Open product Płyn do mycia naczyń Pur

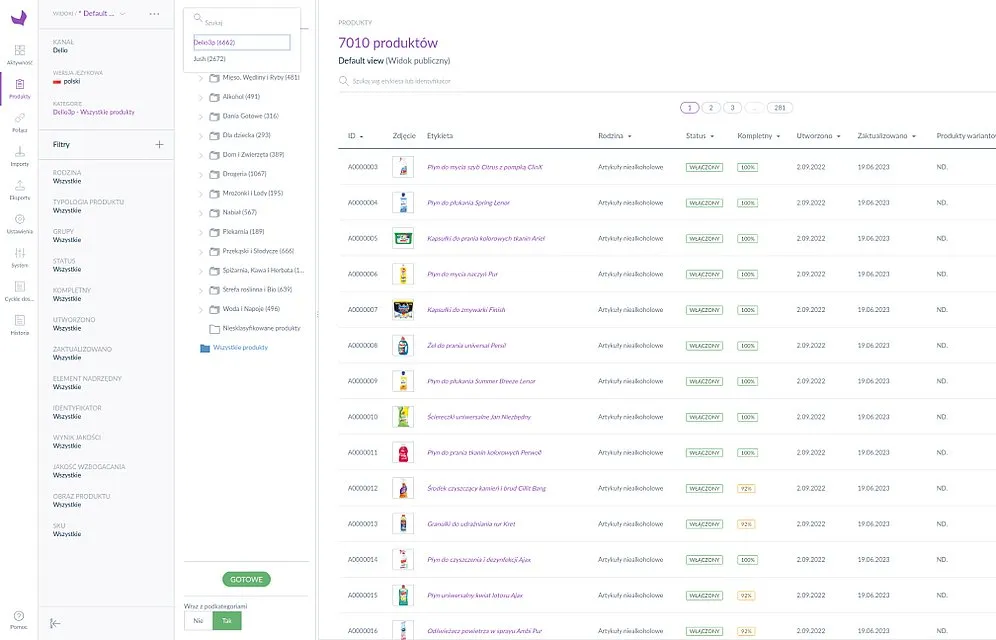[462, 274]
